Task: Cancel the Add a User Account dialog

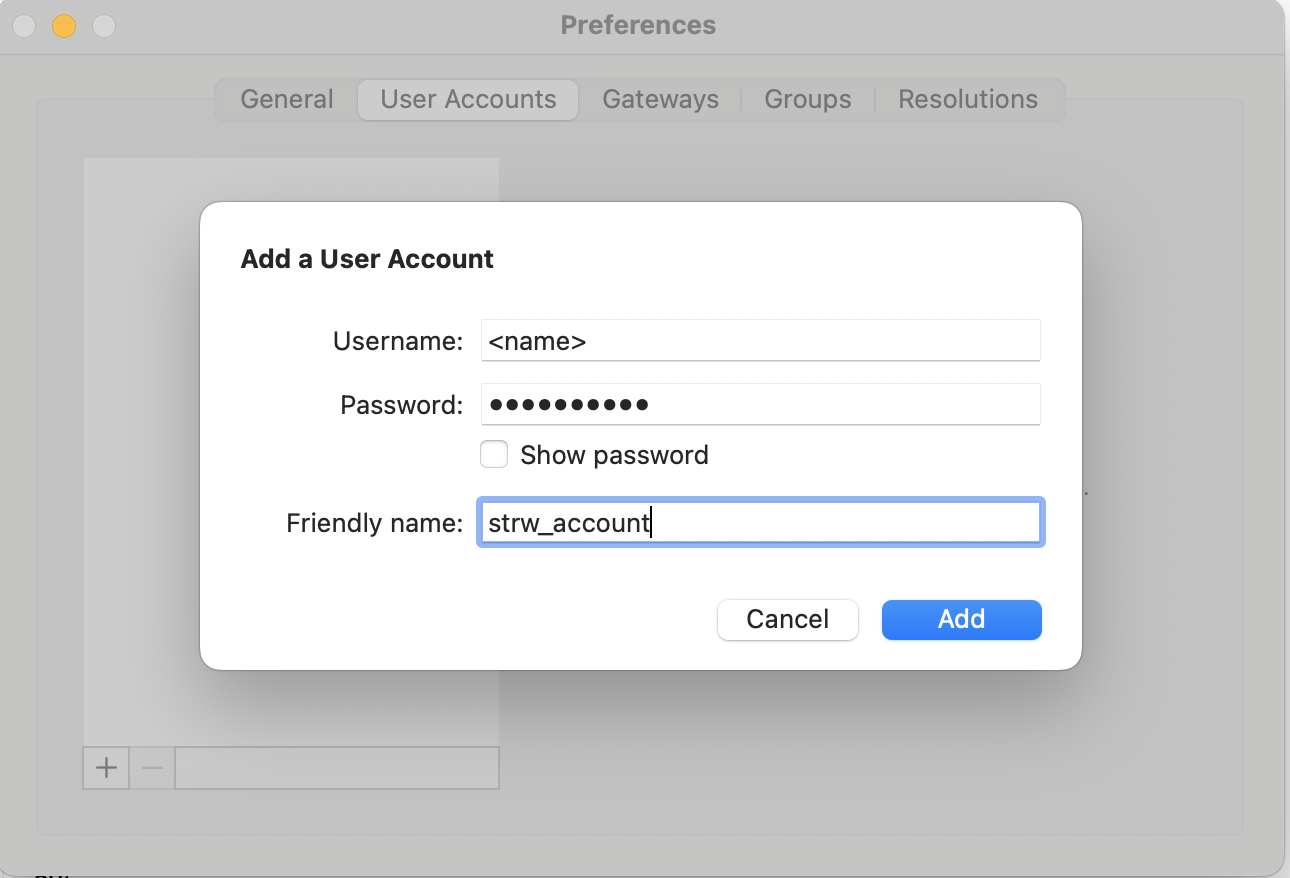Action: [788, 619]
